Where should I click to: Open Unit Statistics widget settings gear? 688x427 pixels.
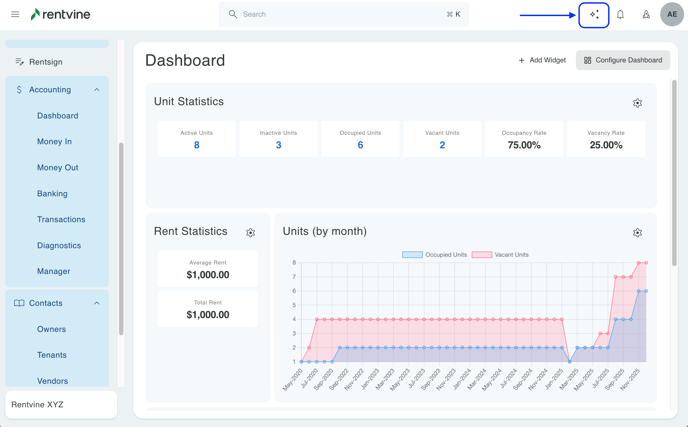(637, 103)
